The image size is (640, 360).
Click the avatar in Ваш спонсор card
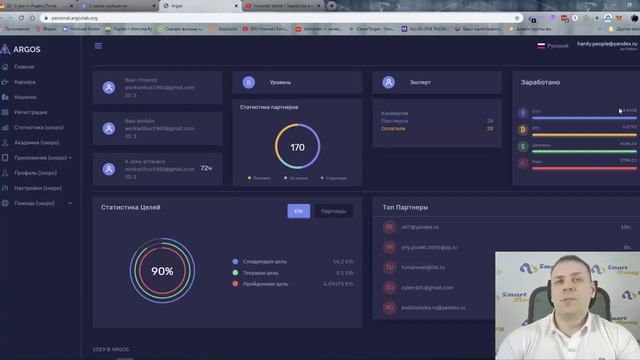[x=109, y=87]
